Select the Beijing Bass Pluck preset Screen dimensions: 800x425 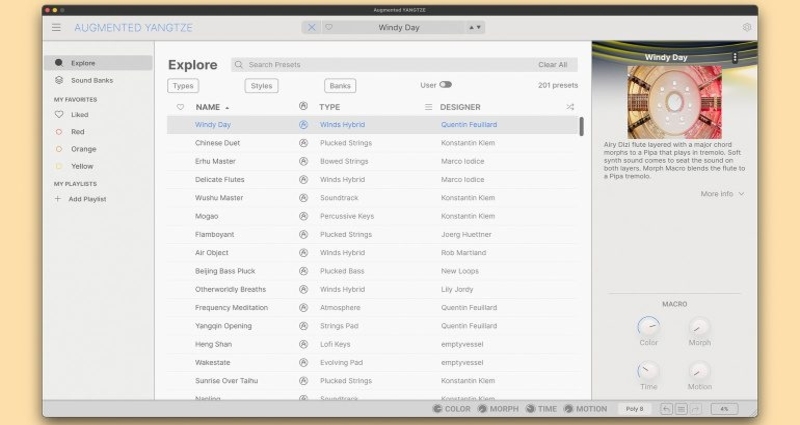[372, 271]
